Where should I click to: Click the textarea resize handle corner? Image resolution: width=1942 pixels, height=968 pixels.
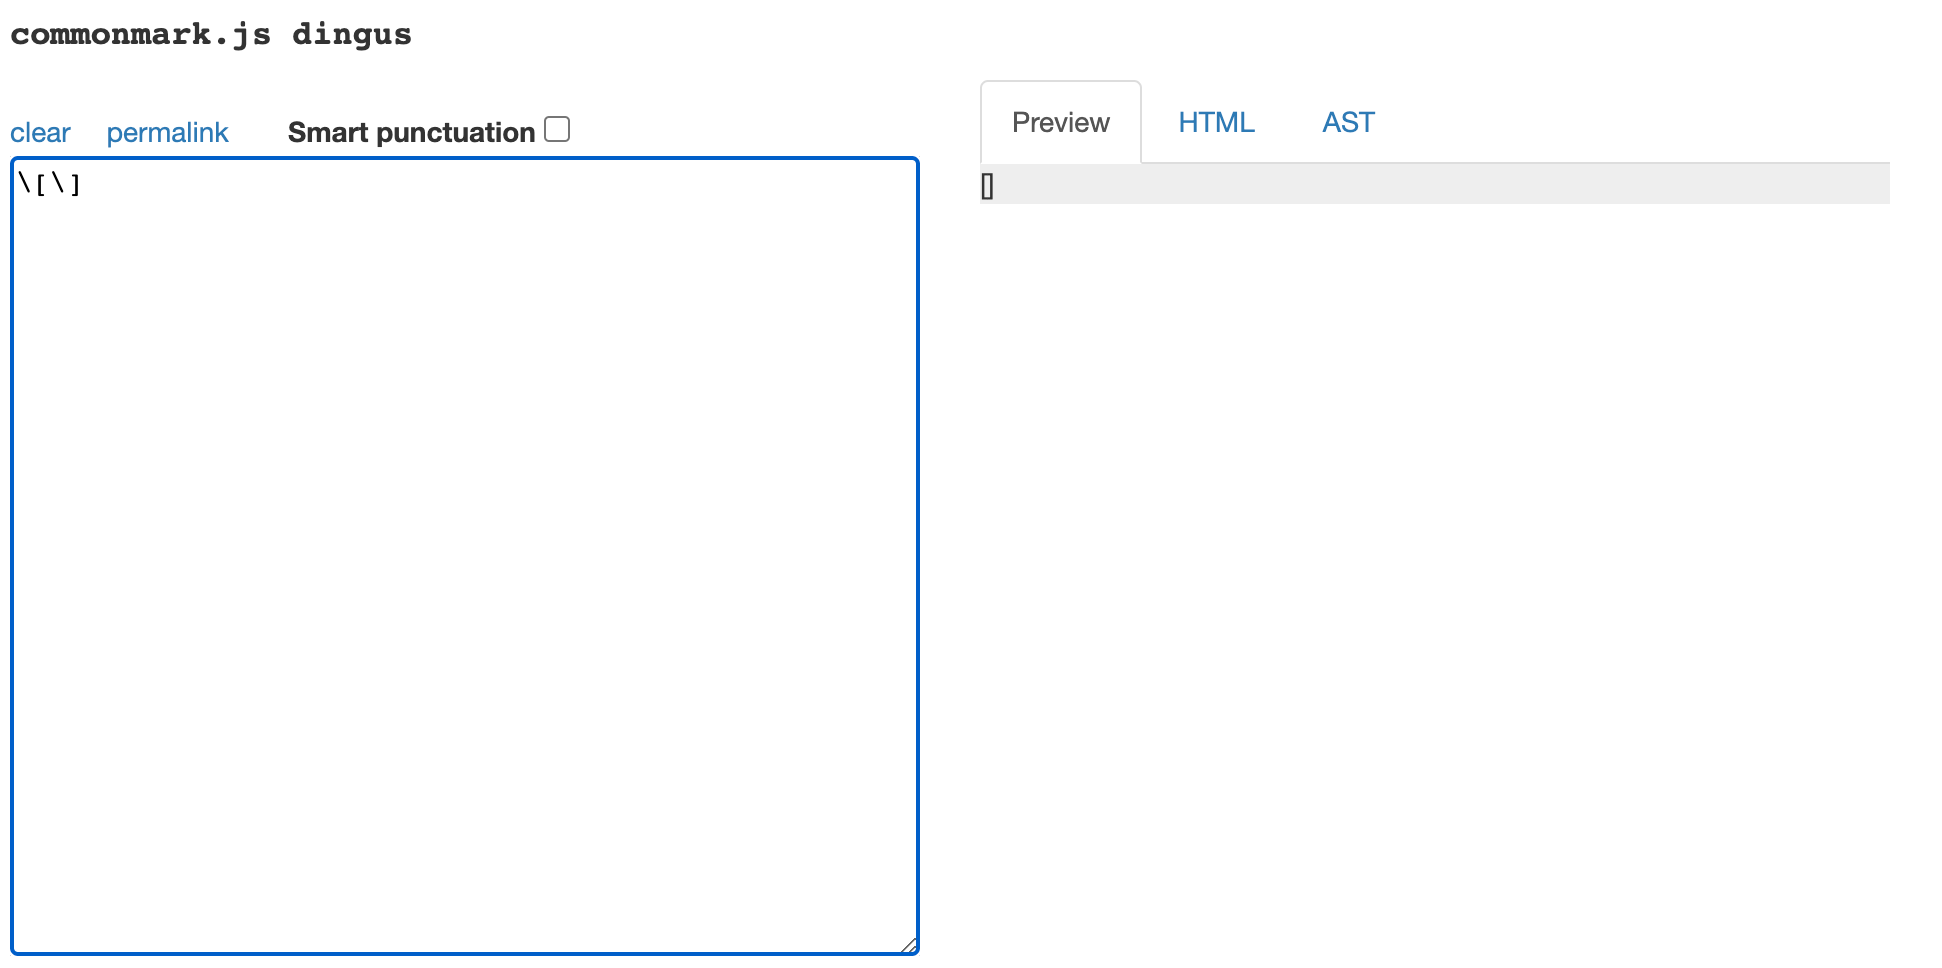tap(909, 945)
